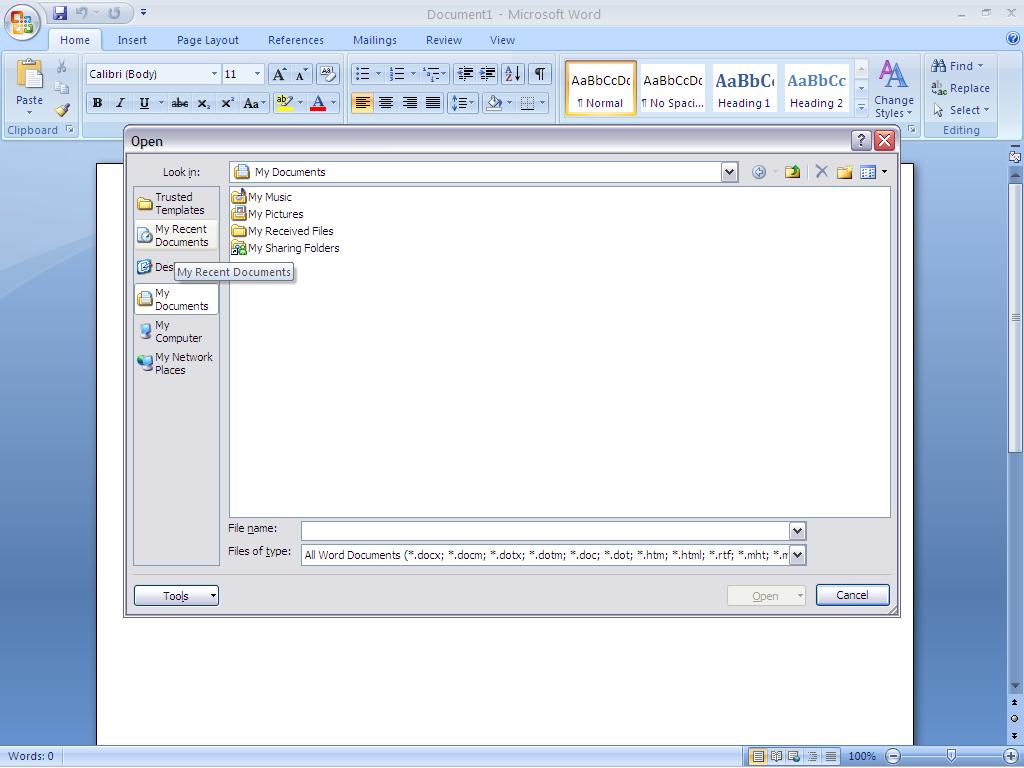Save document via Quick Access icon
The image size is (1024, 768).
60,12
